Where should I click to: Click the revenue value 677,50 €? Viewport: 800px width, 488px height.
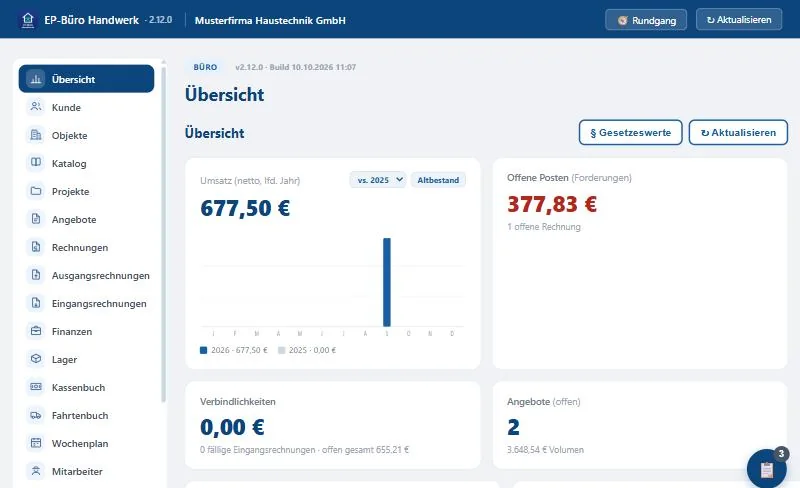click(x=245, y=208)
